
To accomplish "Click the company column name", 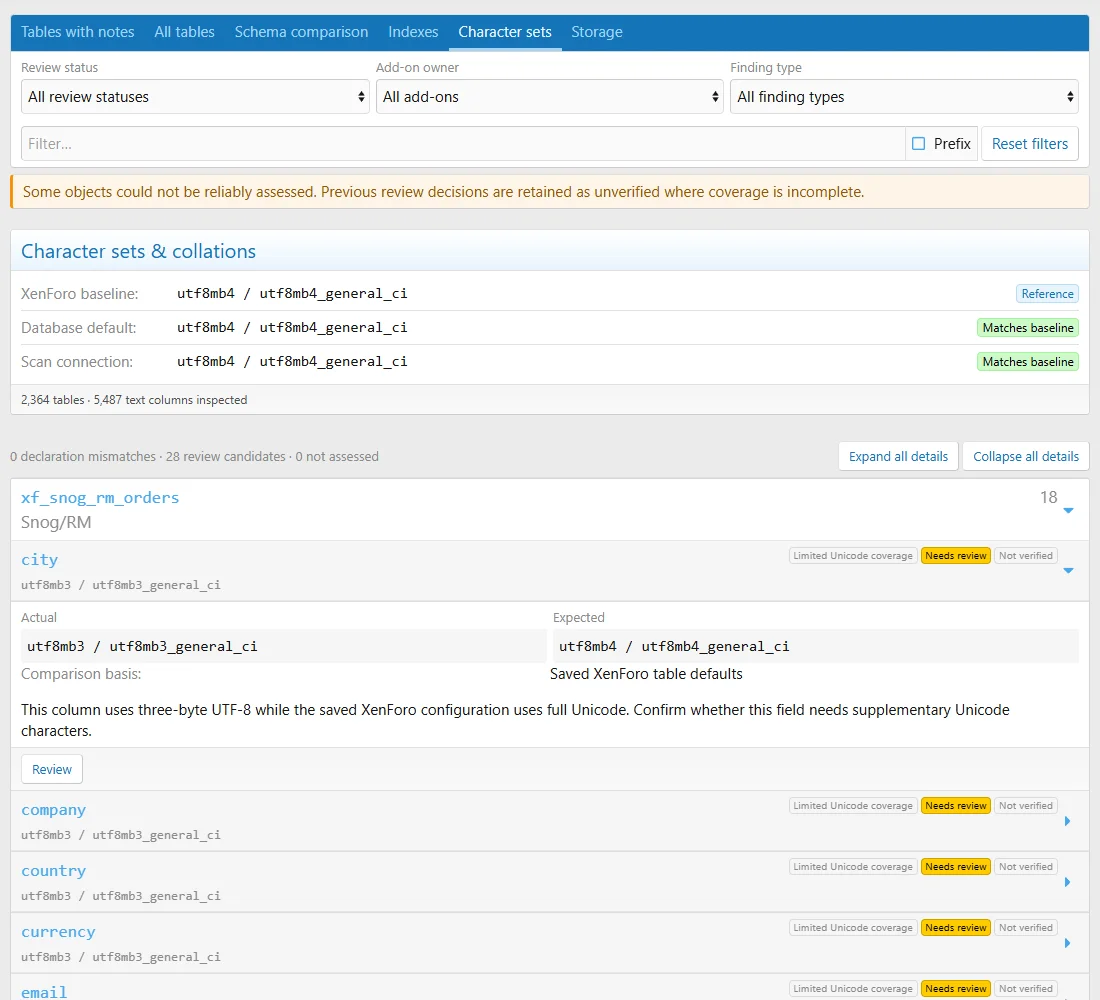I will [x=53, y=811].
